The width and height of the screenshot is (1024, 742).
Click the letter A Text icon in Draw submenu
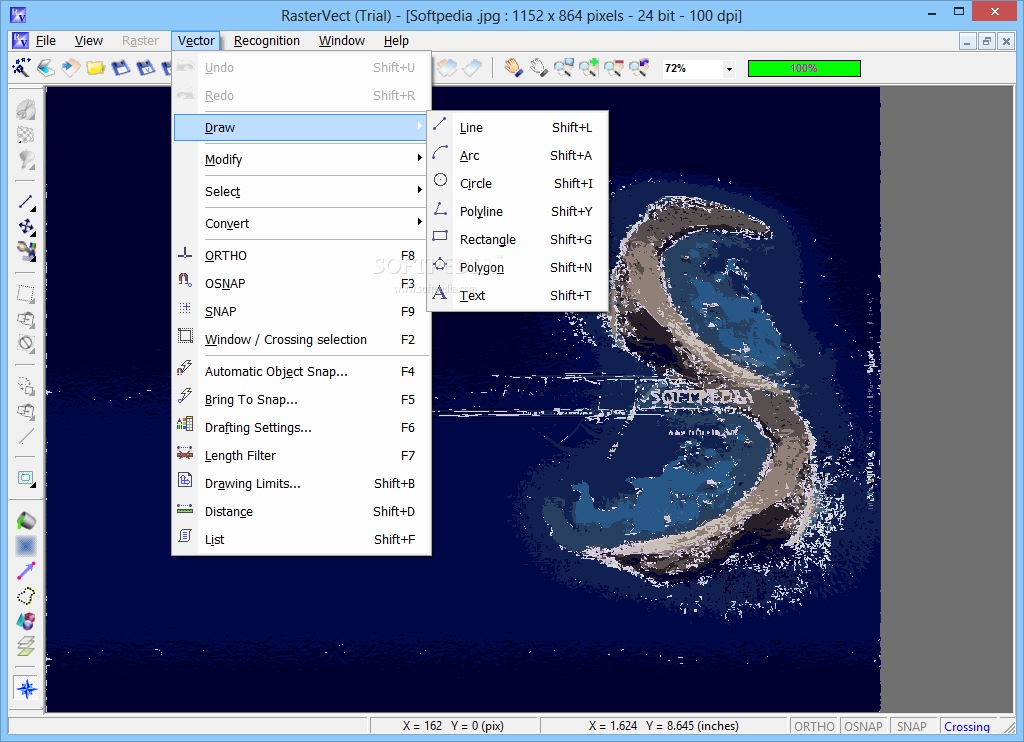(x=440, y=292)
